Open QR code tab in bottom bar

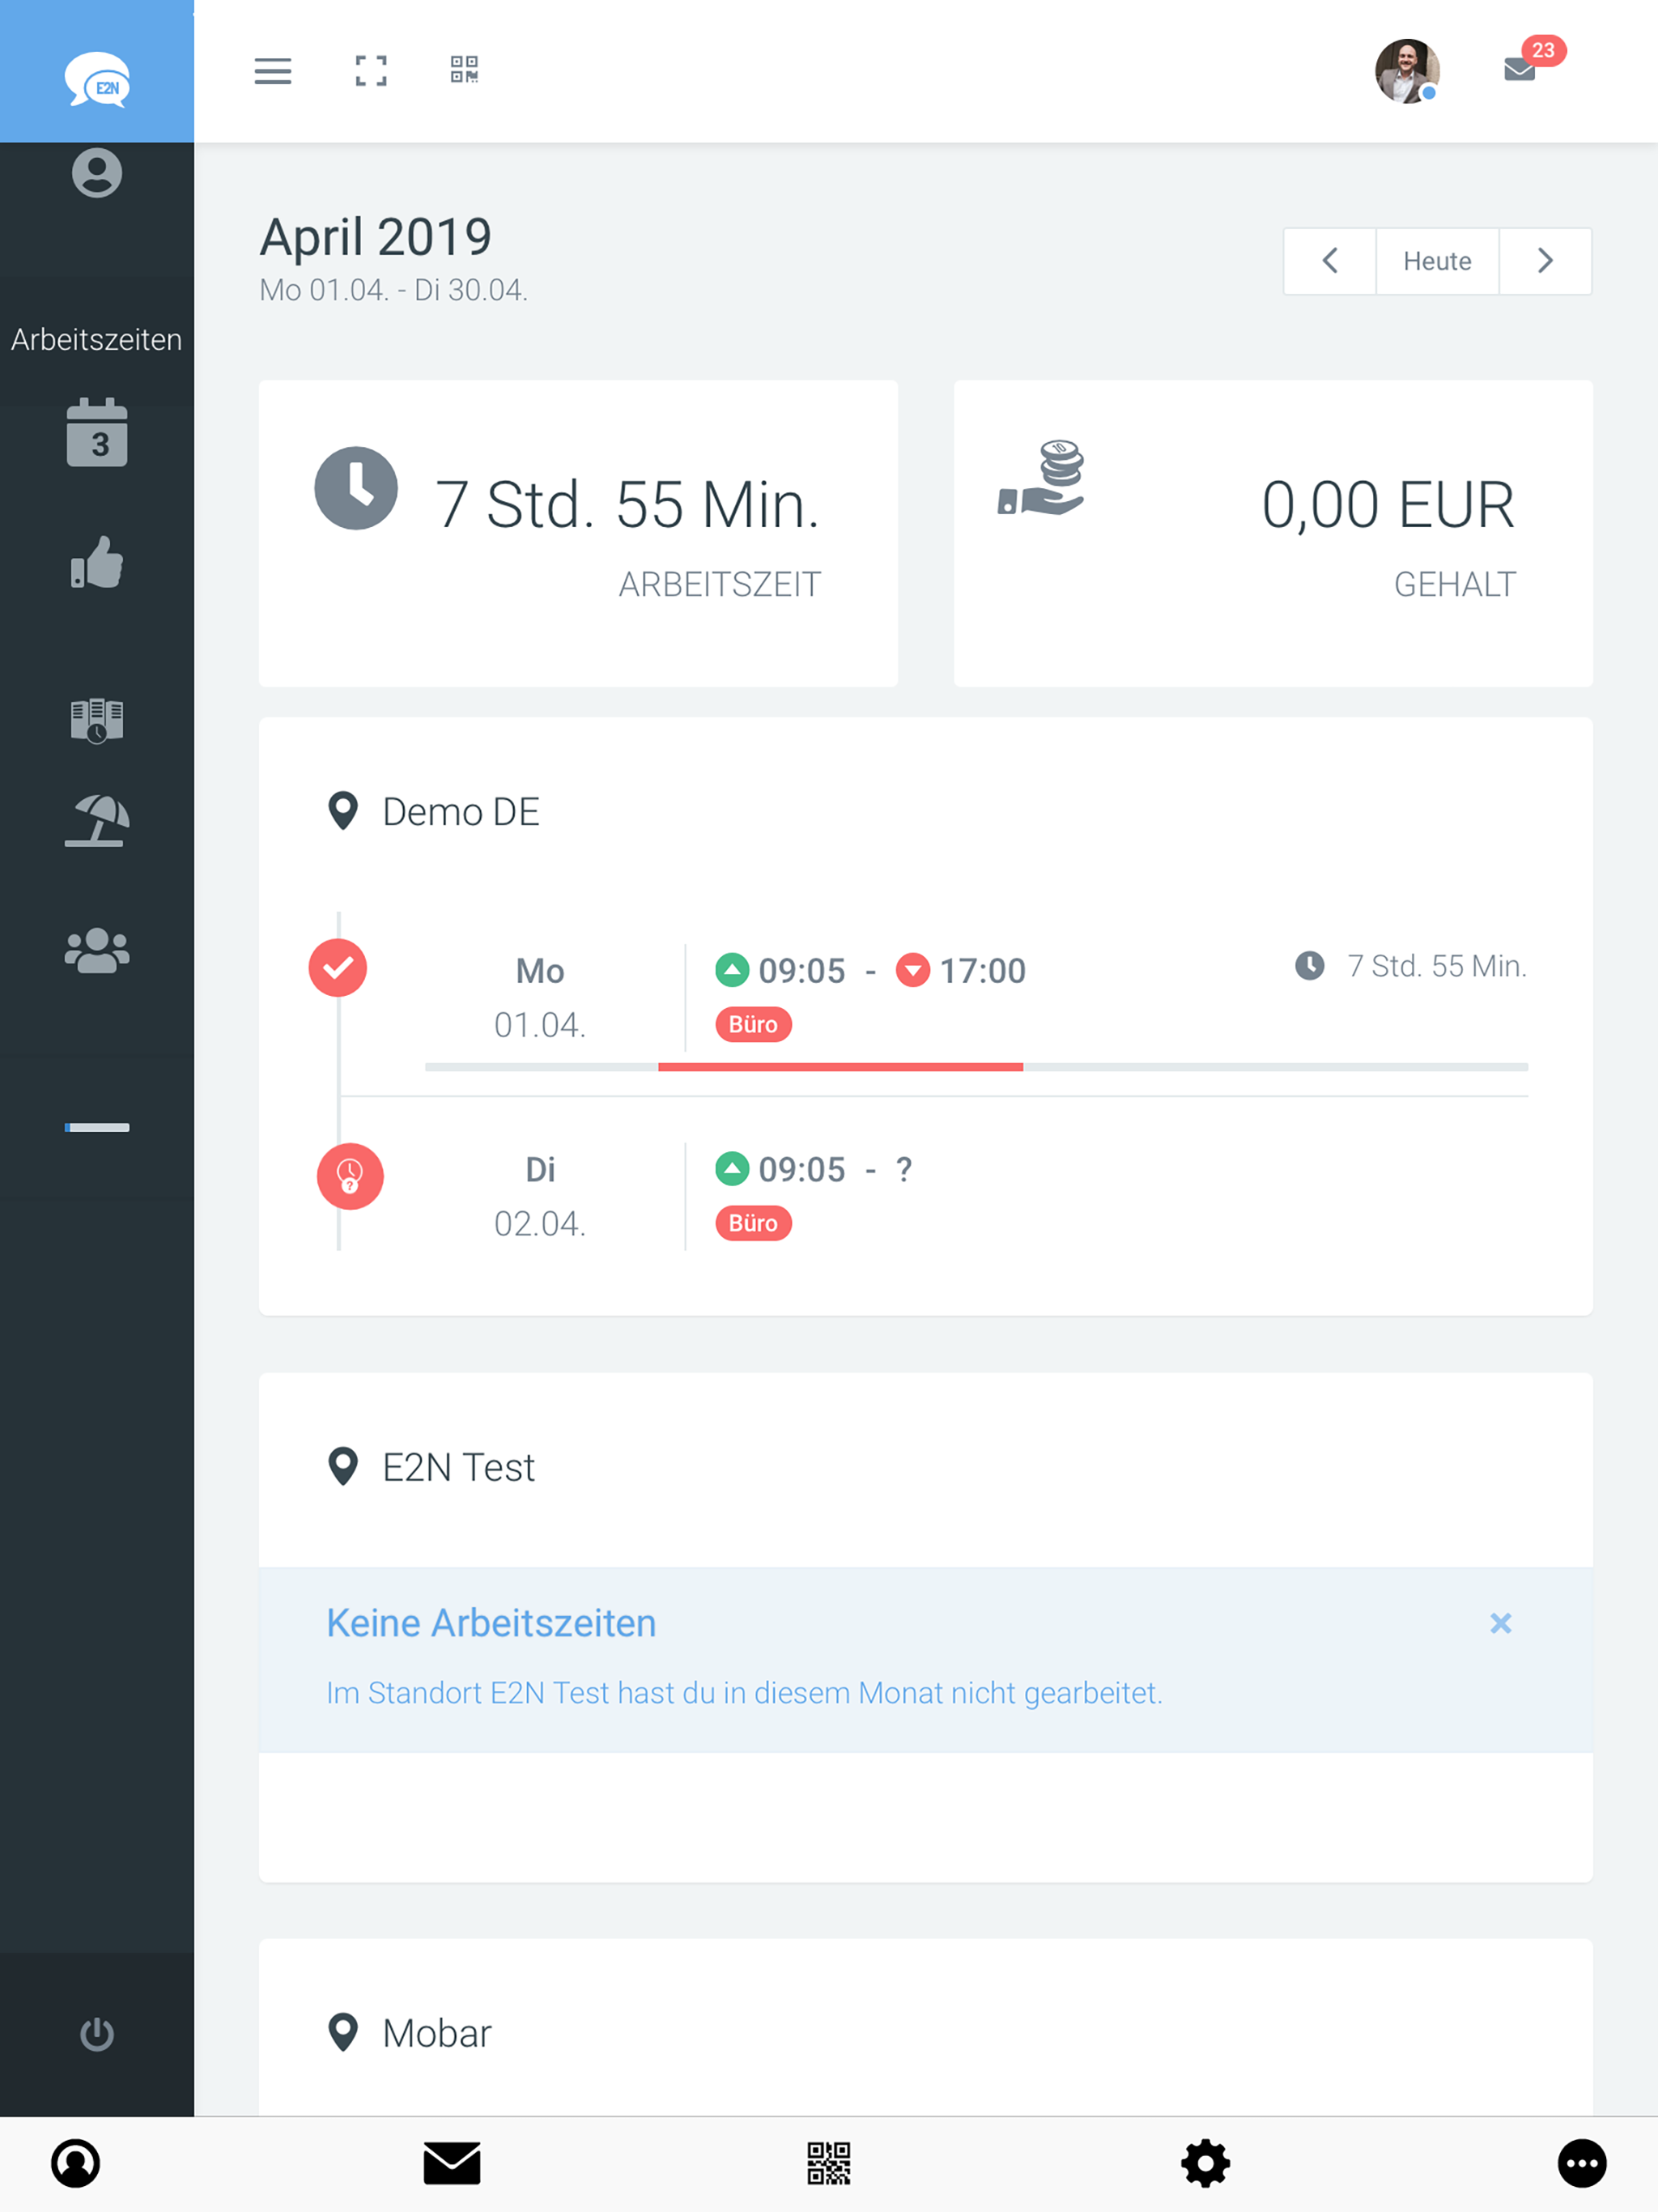coord(829,2164)
